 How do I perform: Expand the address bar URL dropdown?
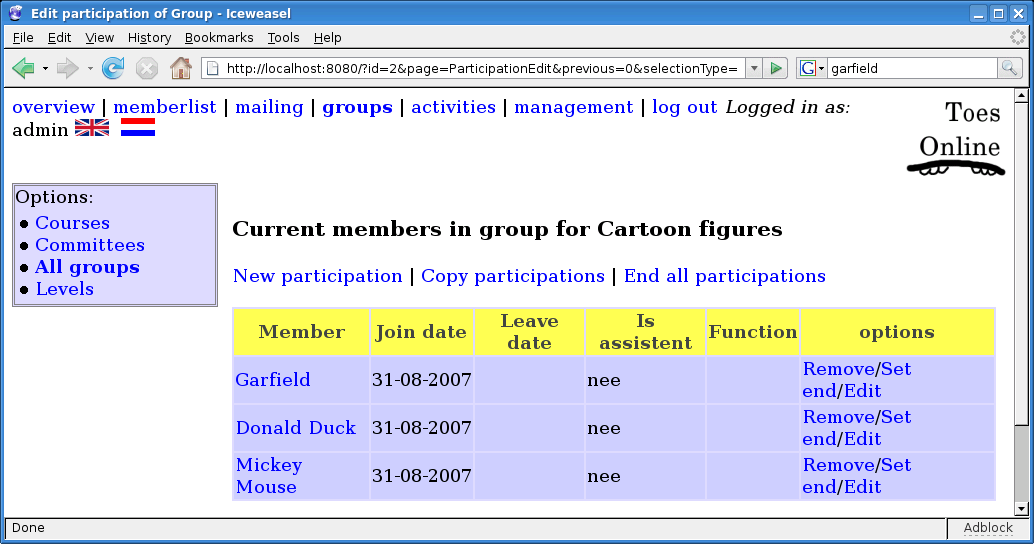pyautogui.click(x=754, y=69)
